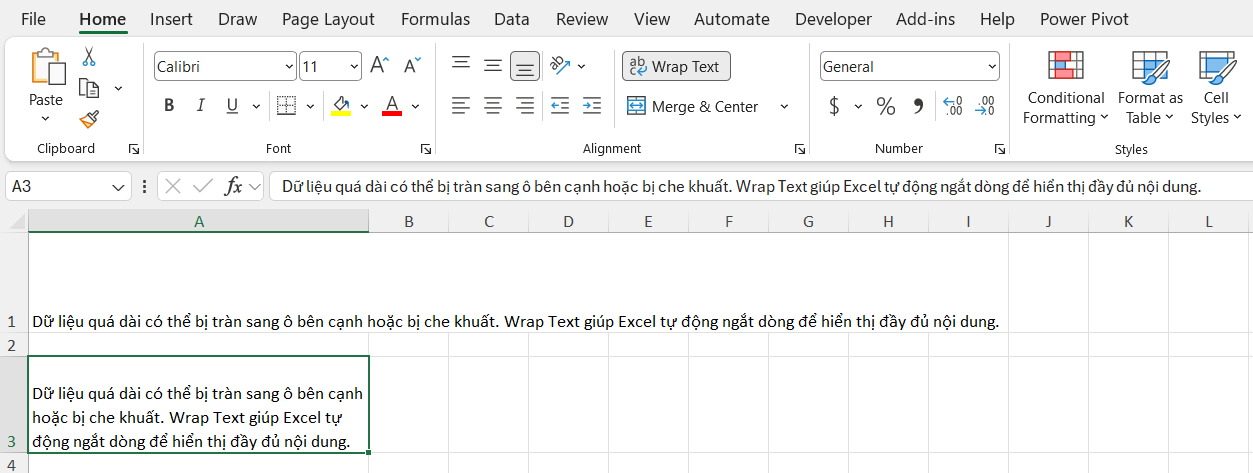Open Font settings dialog launcher
The width and height of the screenshot is (1253, 473).
point(426,149)
